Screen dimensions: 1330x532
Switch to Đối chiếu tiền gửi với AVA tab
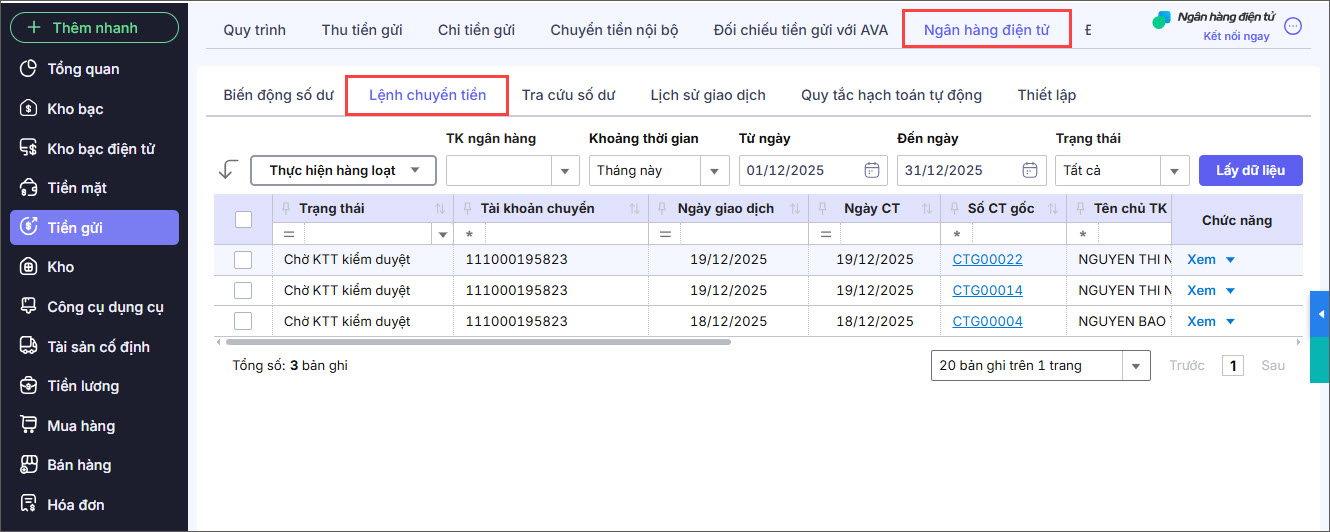pos(801,30)
